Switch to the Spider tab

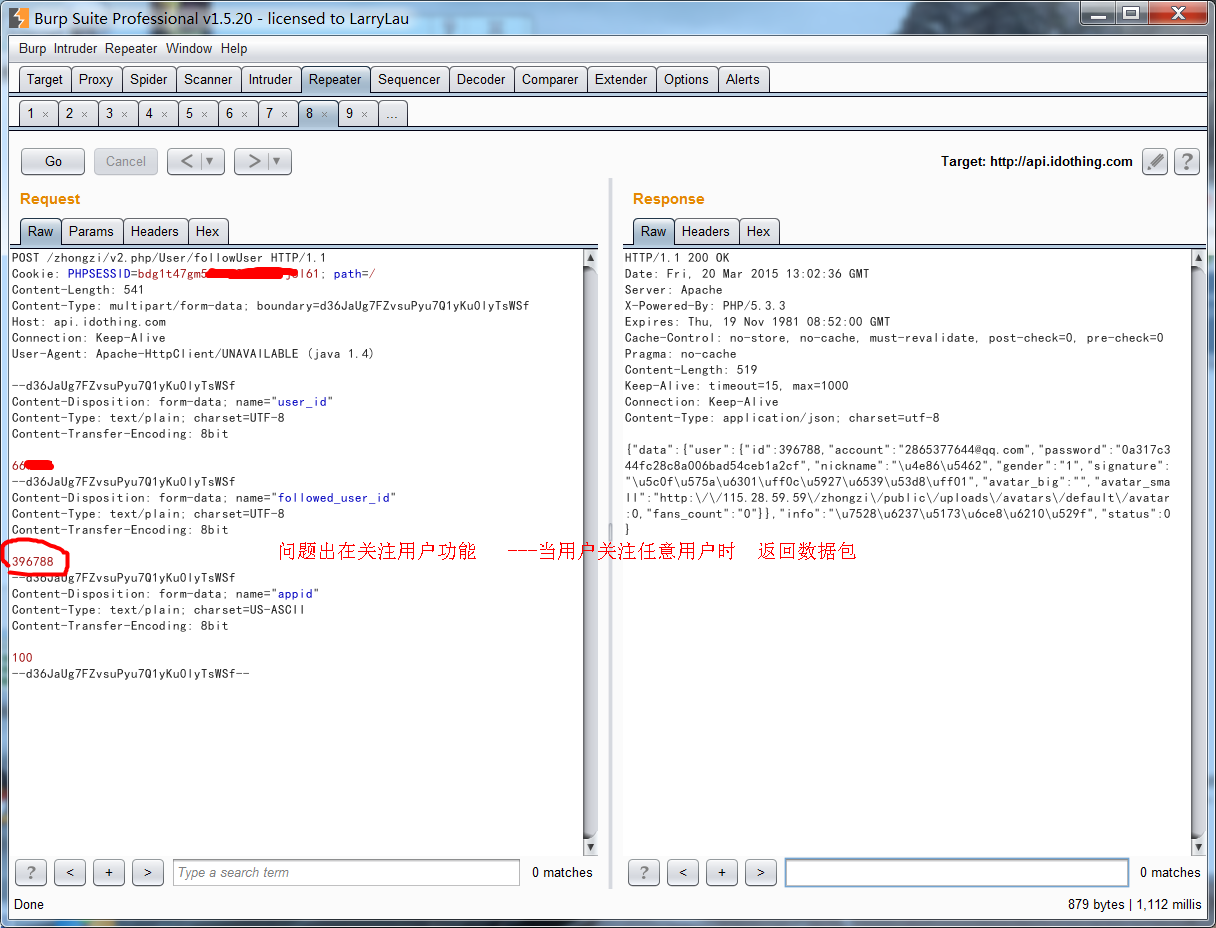[x=149, y=79]
